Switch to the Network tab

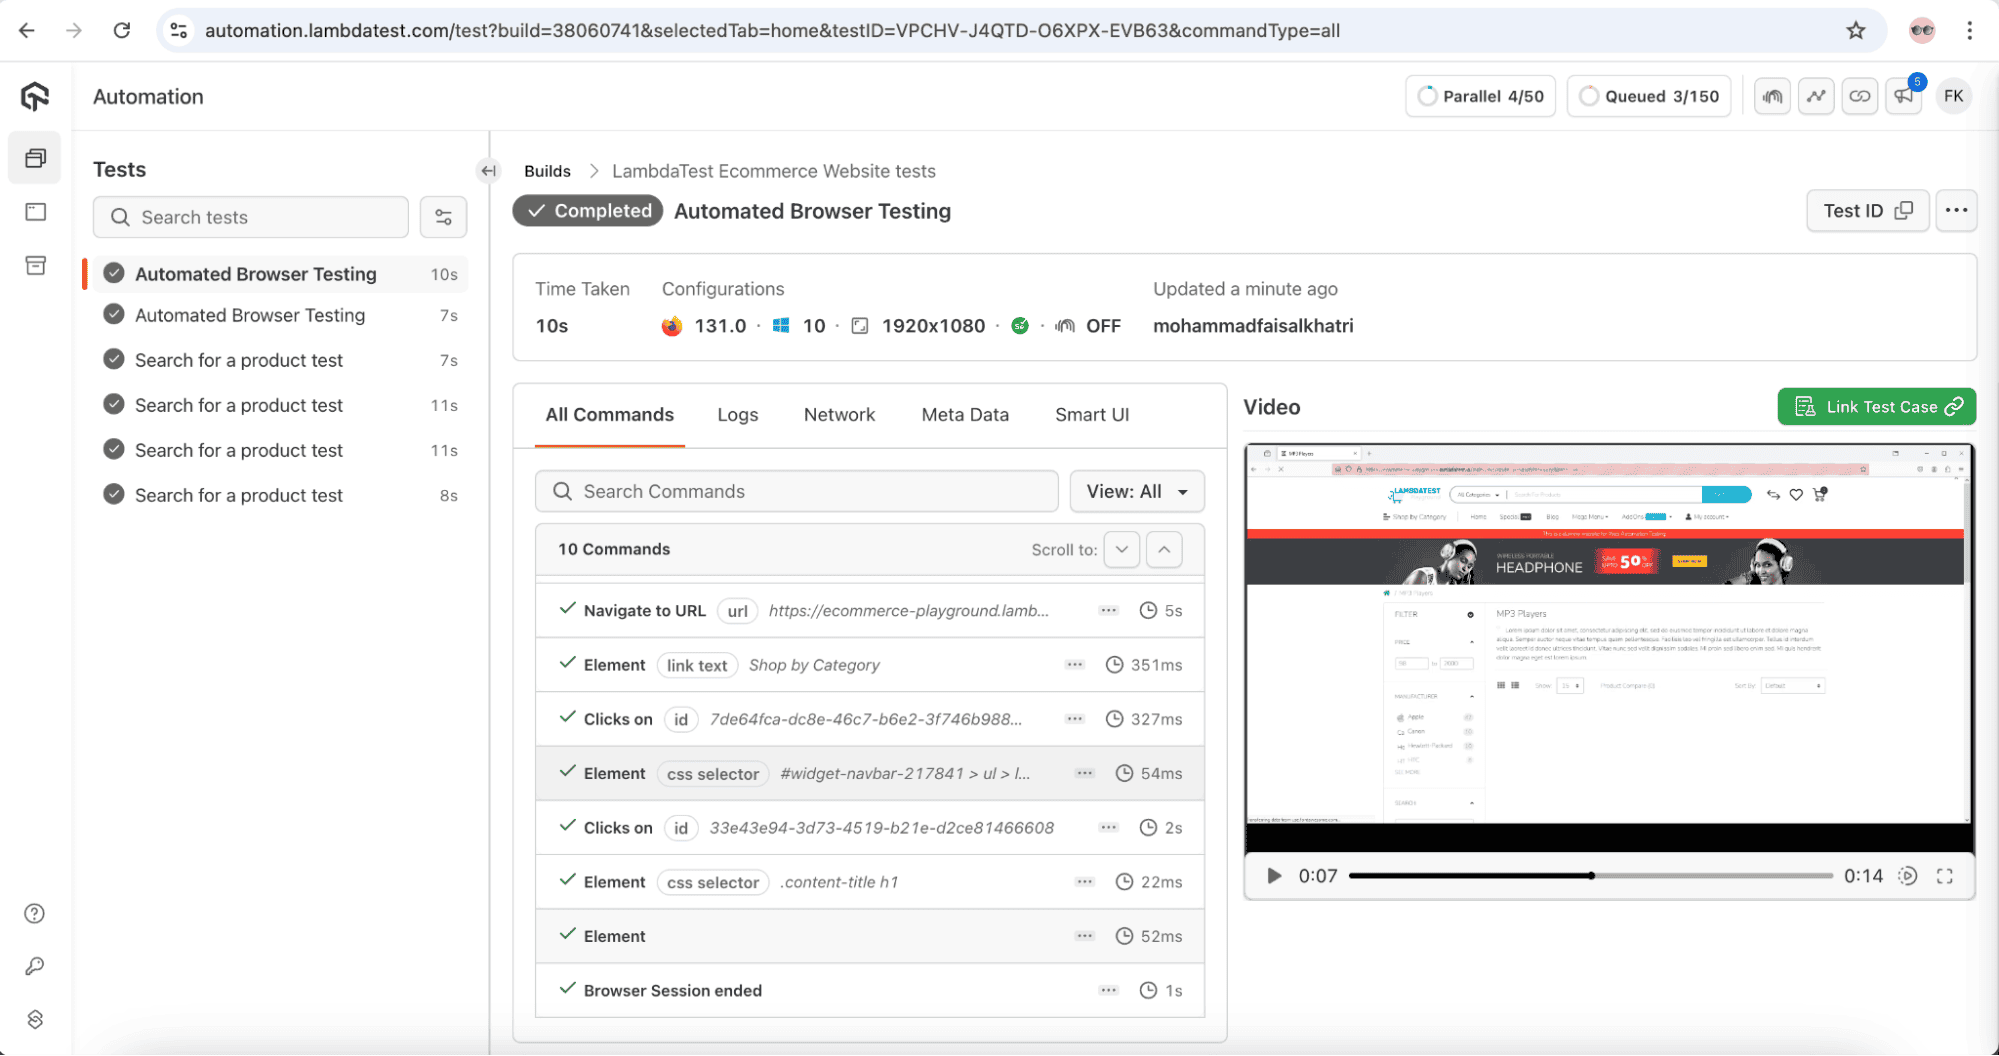tap(839, 415)
